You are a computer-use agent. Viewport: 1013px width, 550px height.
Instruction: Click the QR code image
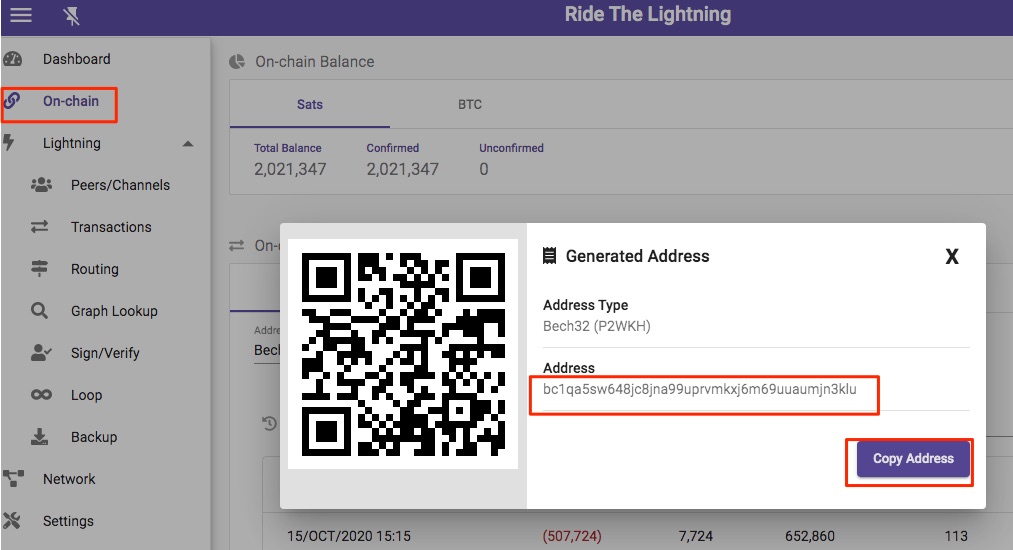[x=403, y=354]
